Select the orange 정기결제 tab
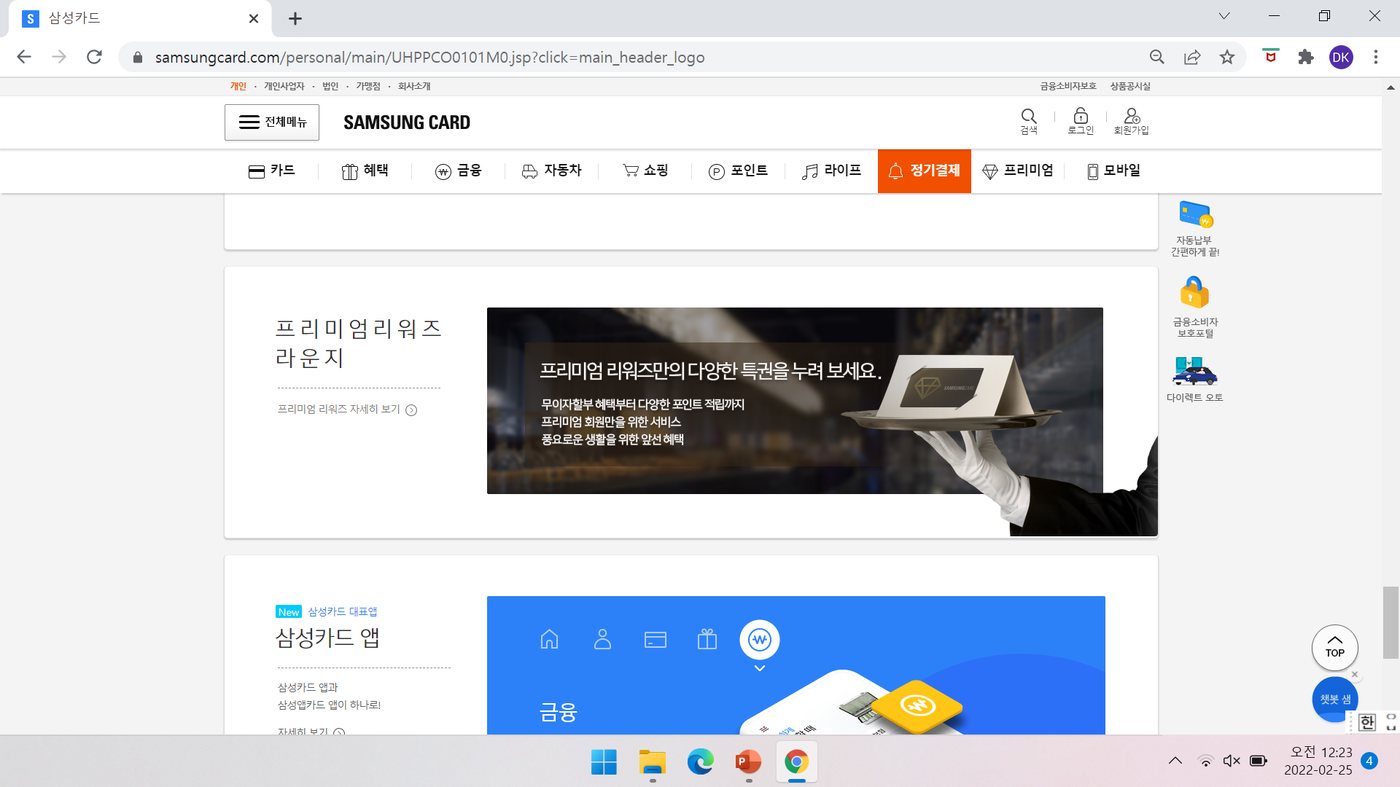Screen dimensions: 1400x787 (x=924, y=171)
